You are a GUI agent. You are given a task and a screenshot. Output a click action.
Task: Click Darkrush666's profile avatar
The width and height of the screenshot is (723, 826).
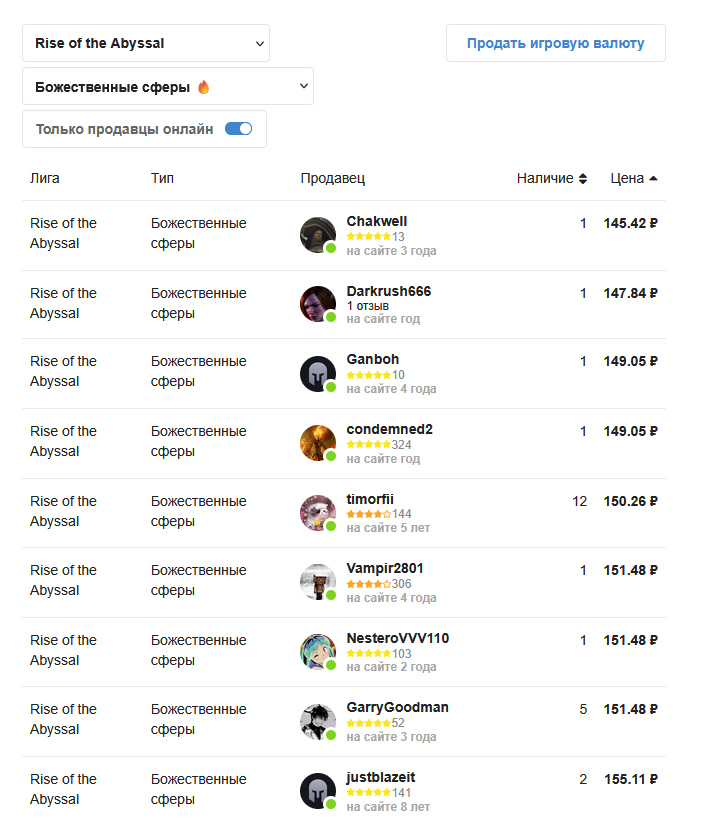point(318,304)
